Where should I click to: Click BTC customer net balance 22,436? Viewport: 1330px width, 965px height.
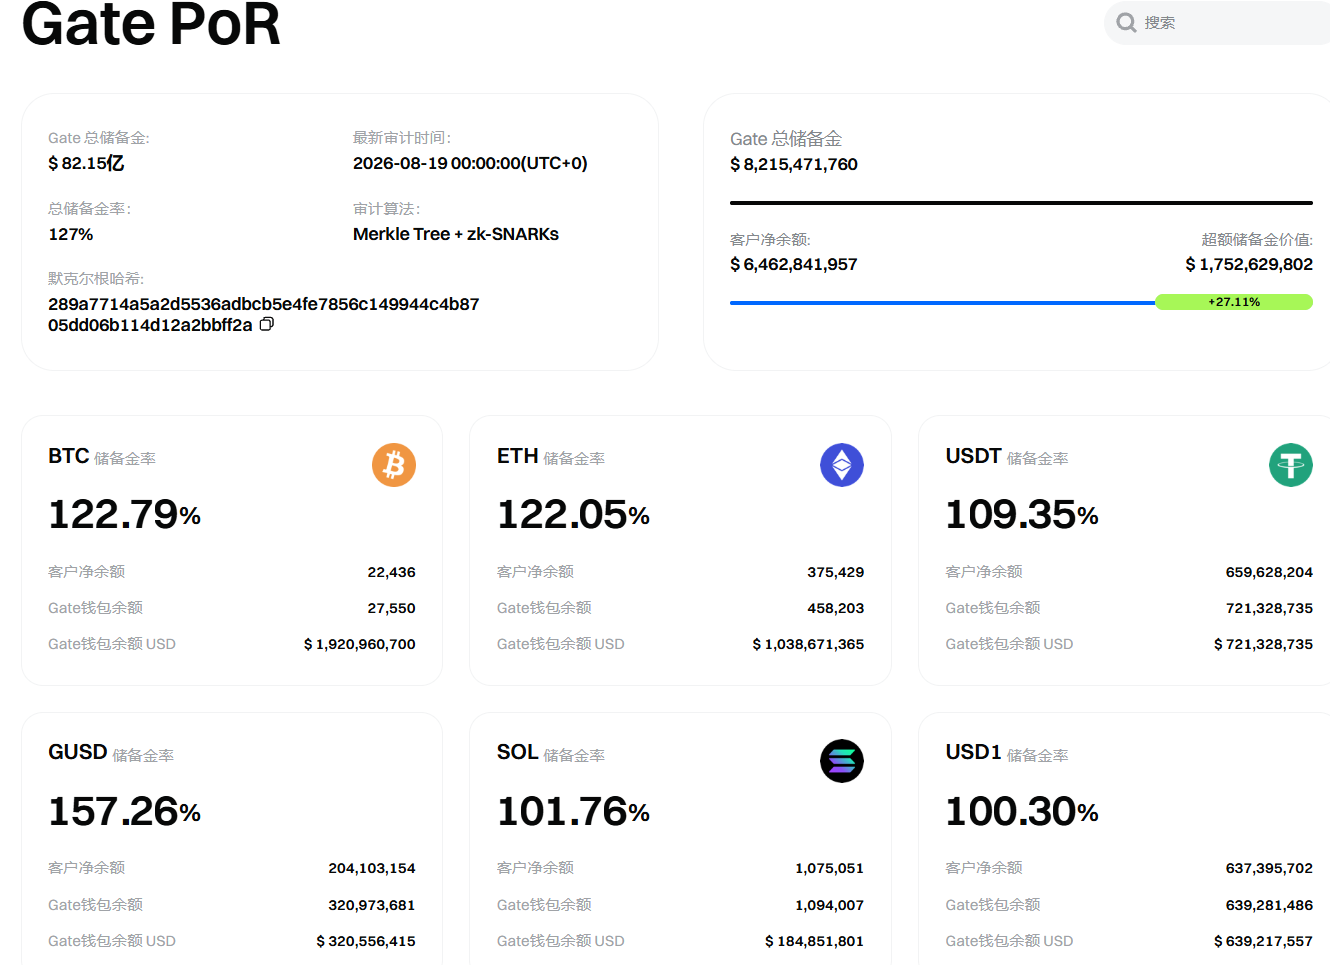point(391,572)
